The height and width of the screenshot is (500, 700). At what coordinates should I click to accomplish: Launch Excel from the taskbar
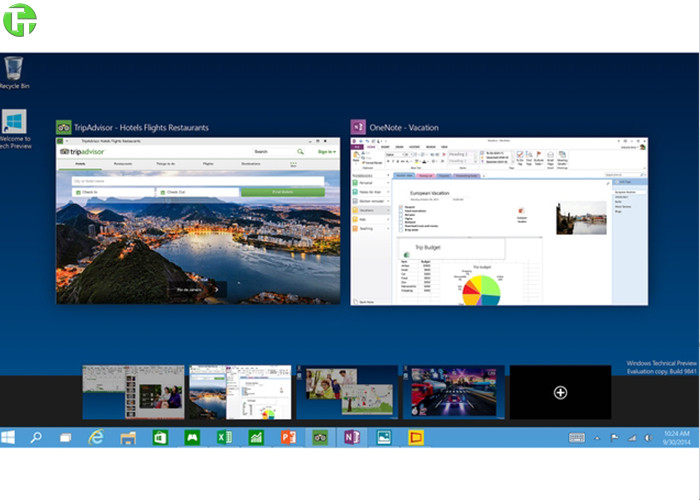[224, 437]
